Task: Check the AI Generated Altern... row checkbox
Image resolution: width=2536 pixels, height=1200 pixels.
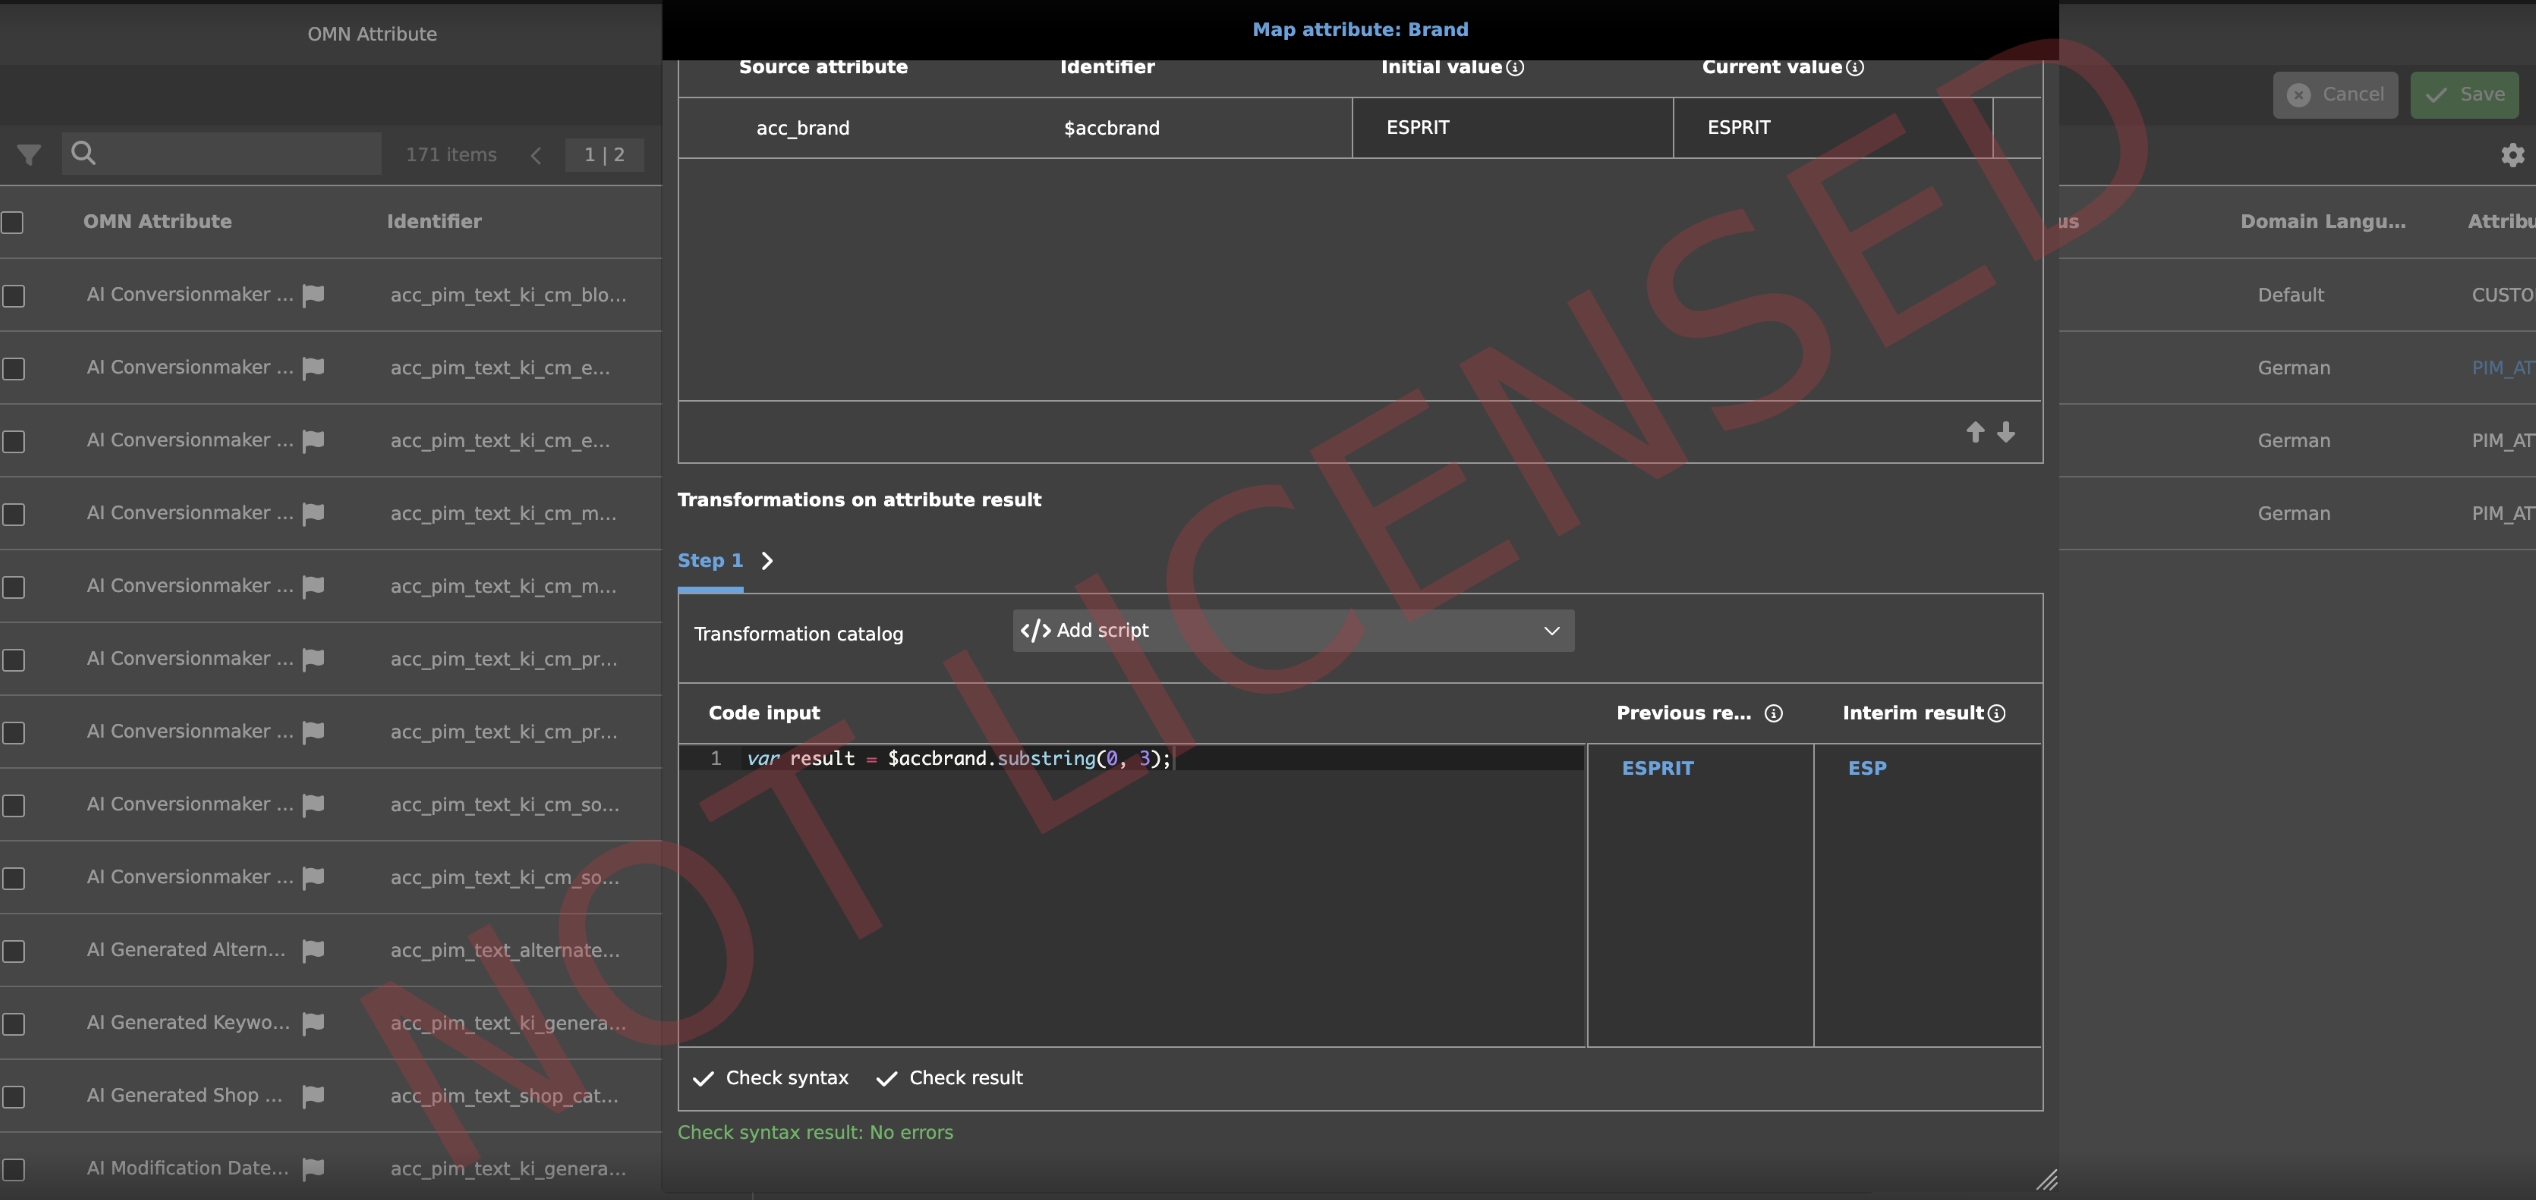Action: 13,951
